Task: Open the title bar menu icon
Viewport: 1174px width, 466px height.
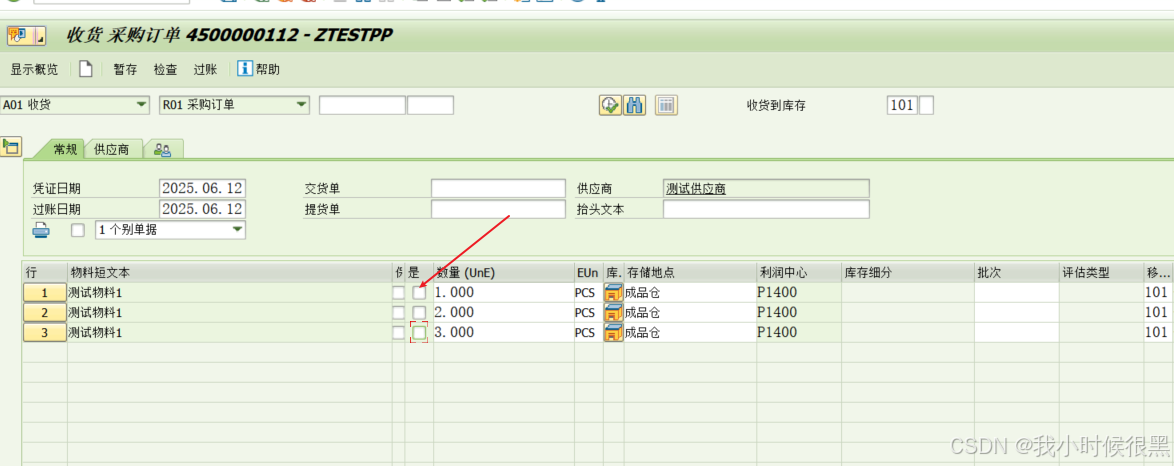Action: coord(26,35)
